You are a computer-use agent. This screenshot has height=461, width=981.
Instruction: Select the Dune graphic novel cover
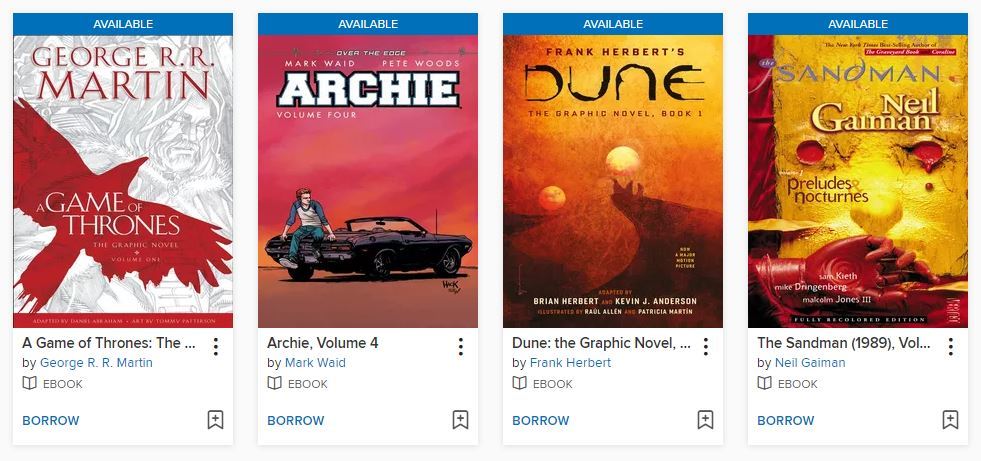click(x=613, y=181)
